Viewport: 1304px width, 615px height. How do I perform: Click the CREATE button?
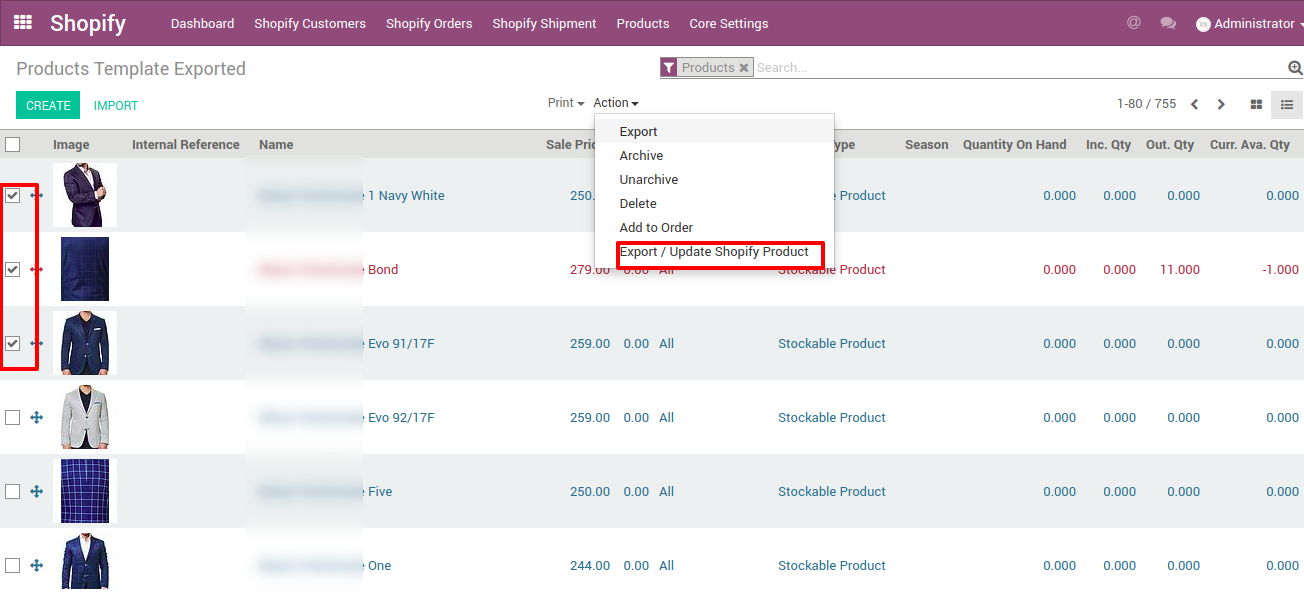[x=48, y=105]
